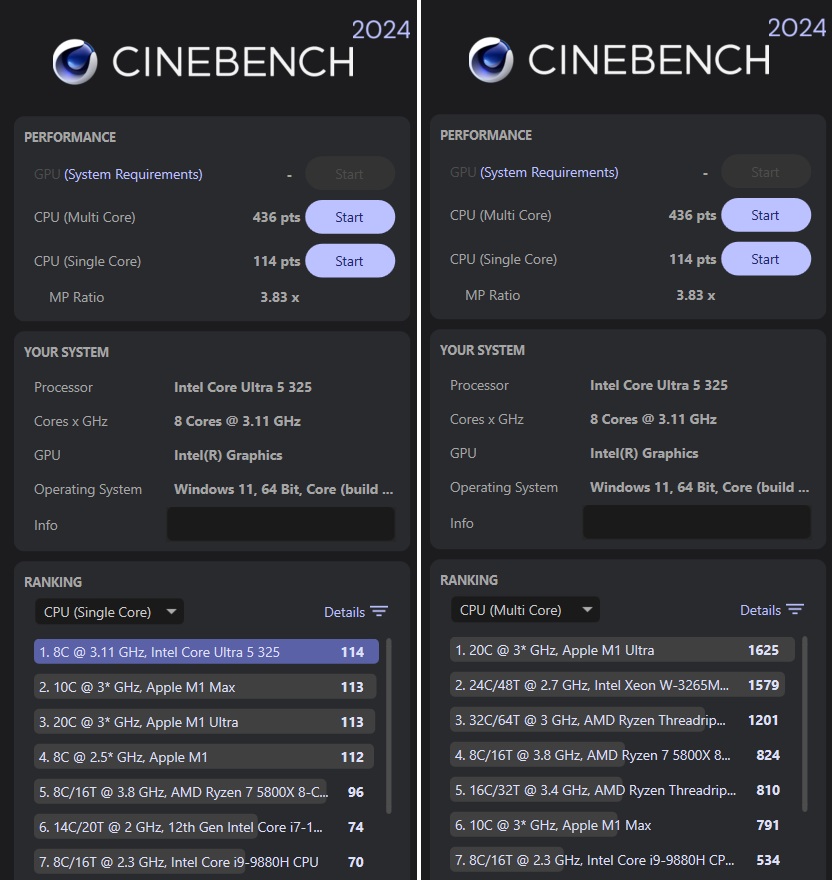Click the Details filter icon in the Single Core ranking

click(x=379, y=611)
